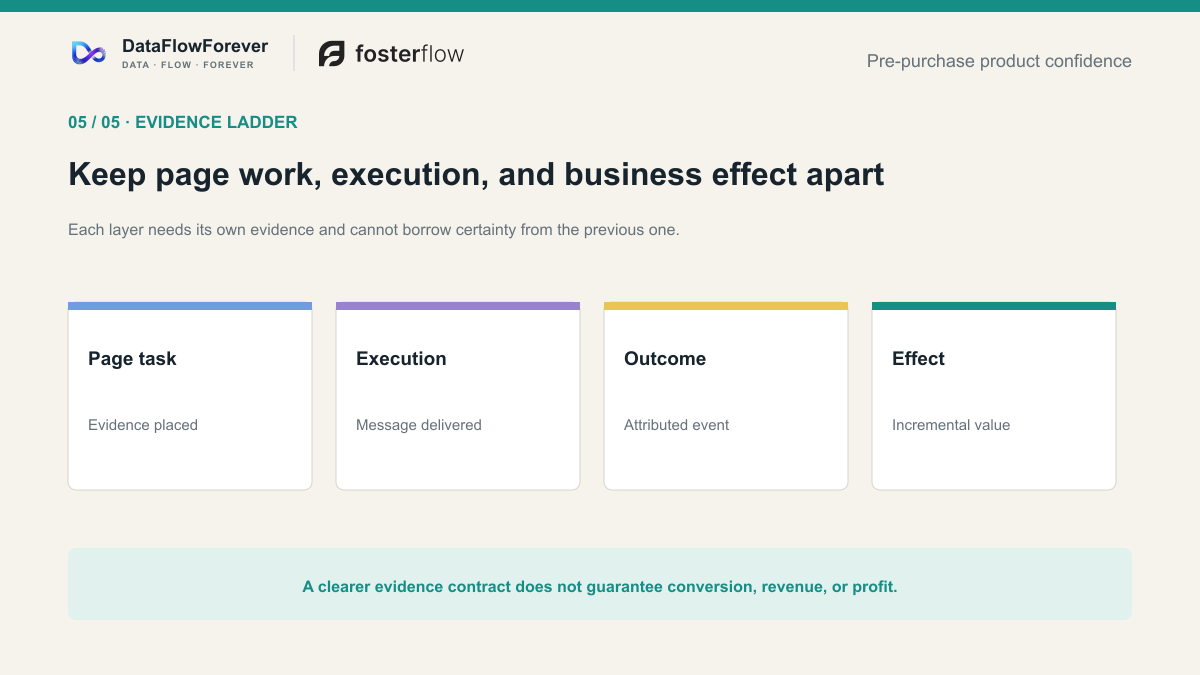Click the fosterflow leaf logo icon
Viewport: 1200px width, 675px height.
(332, 54)
